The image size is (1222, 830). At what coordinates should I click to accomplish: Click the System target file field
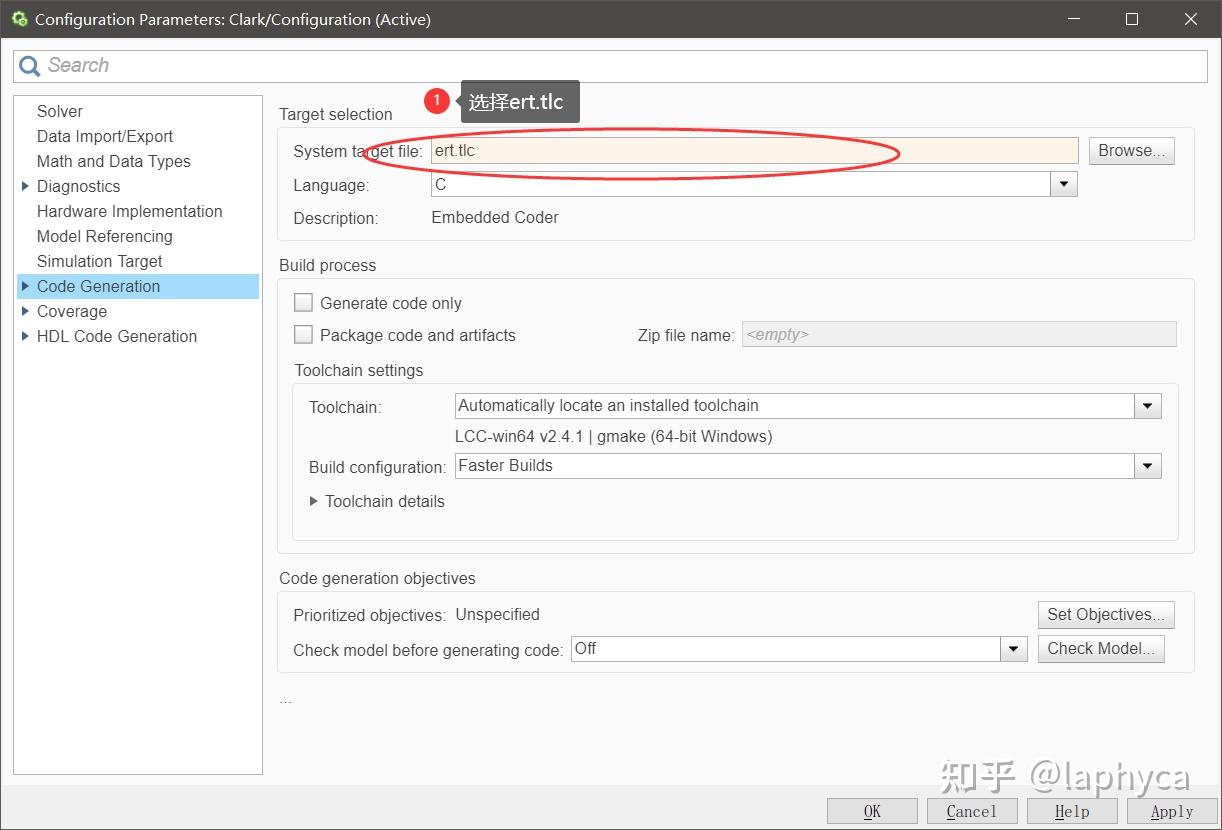coord(755,151)
